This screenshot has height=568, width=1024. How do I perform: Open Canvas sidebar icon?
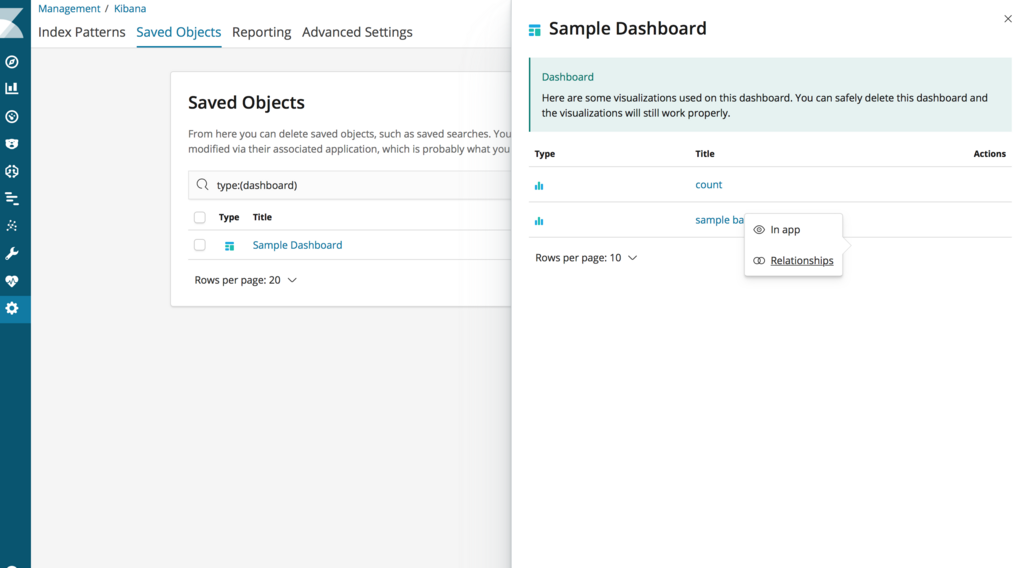pyautogui.click(x=12, y=172)
